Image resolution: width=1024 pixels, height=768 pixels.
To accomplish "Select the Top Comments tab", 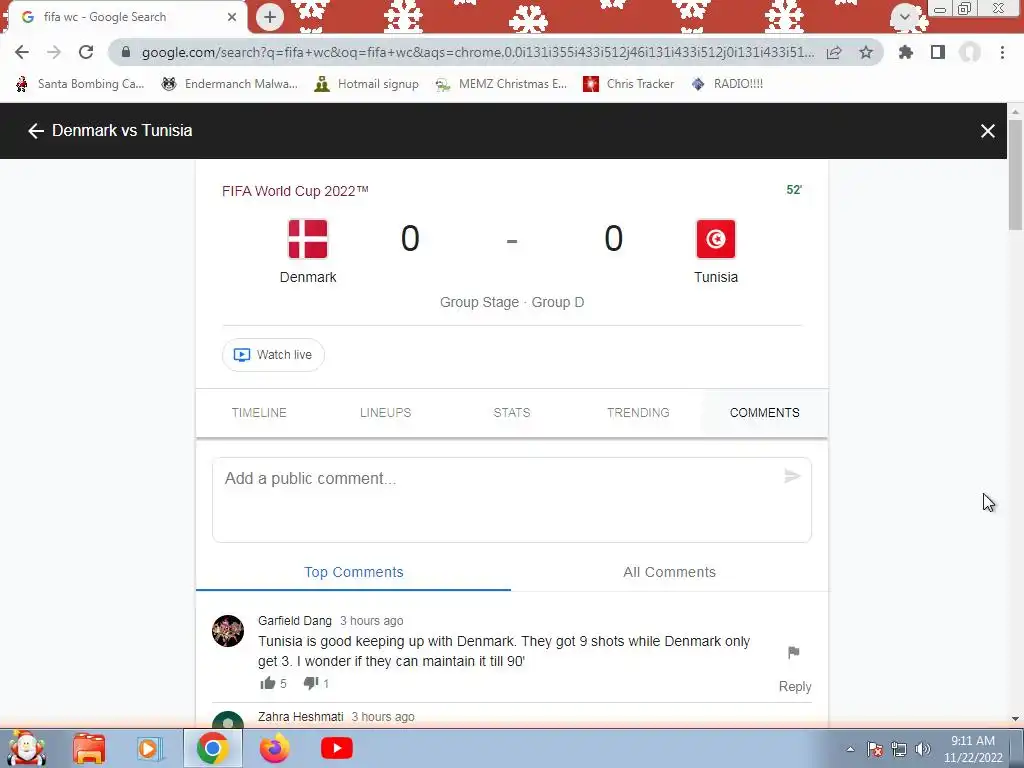I will tap(353, 572).
